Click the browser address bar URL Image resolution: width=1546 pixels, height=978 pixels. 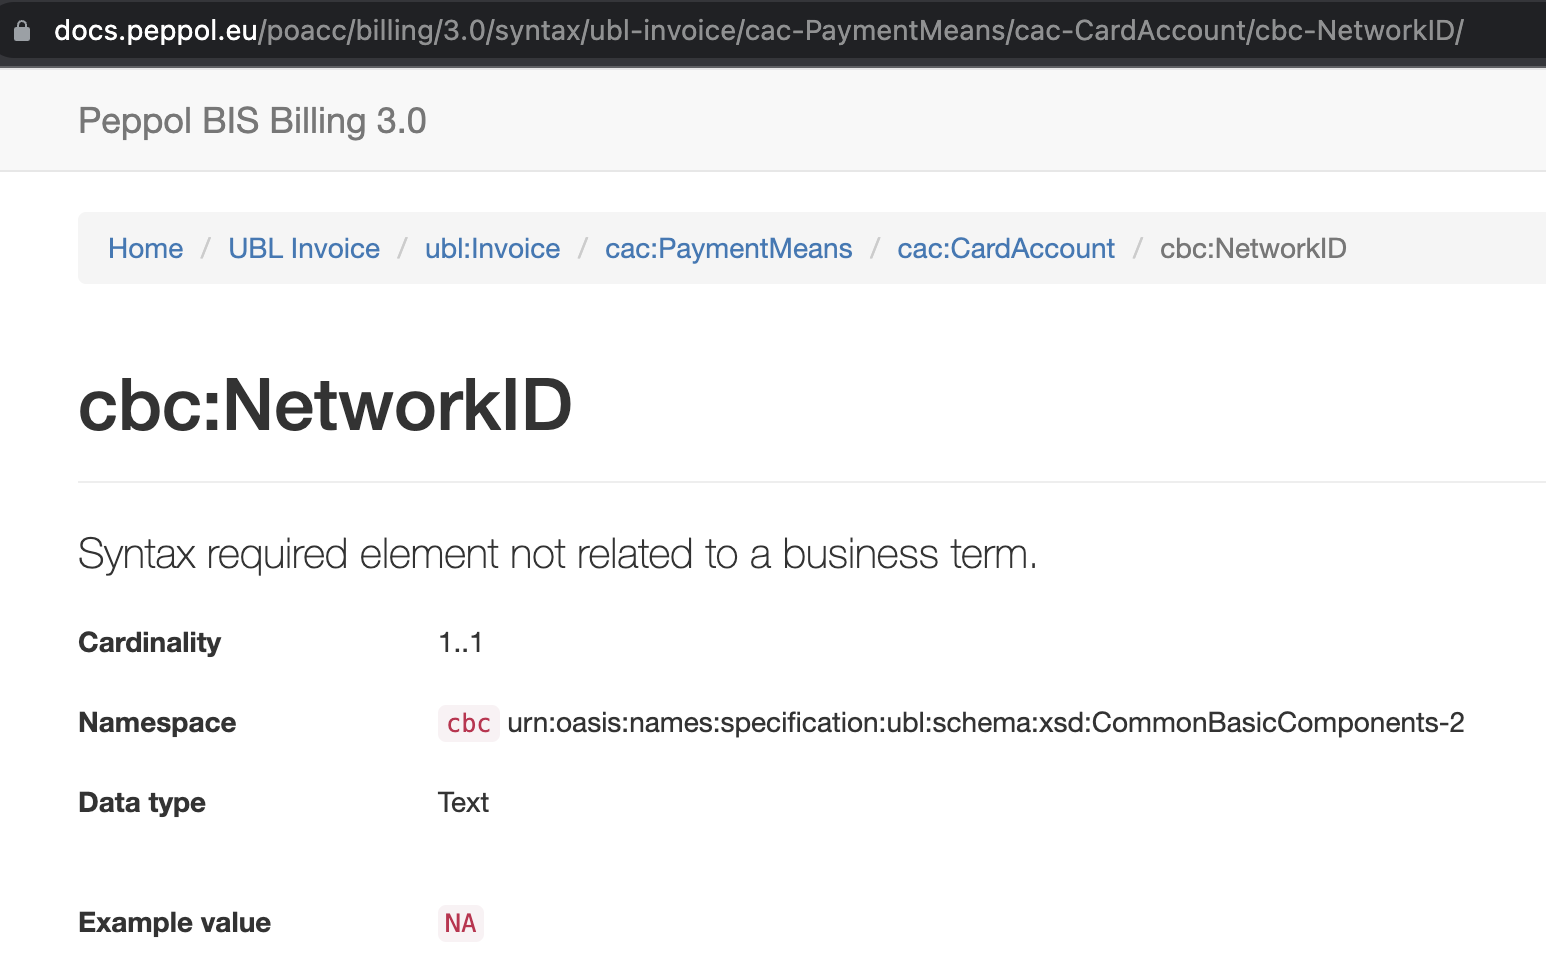758,31
